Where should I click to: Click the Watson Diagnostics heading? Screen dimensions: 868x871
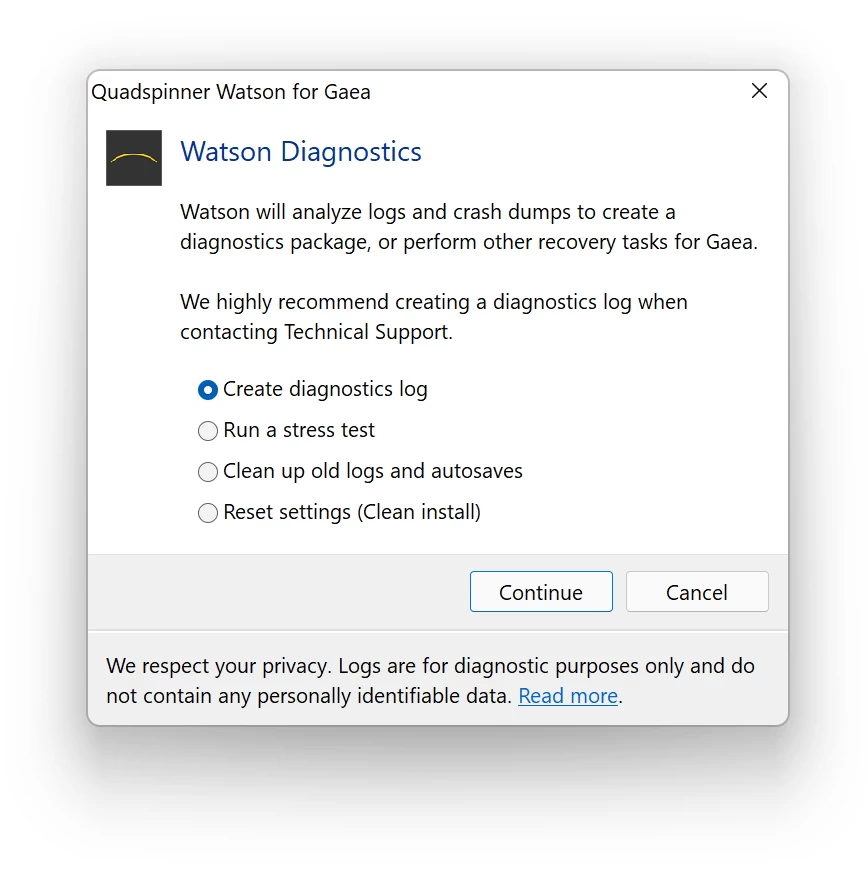pos(301,152)
